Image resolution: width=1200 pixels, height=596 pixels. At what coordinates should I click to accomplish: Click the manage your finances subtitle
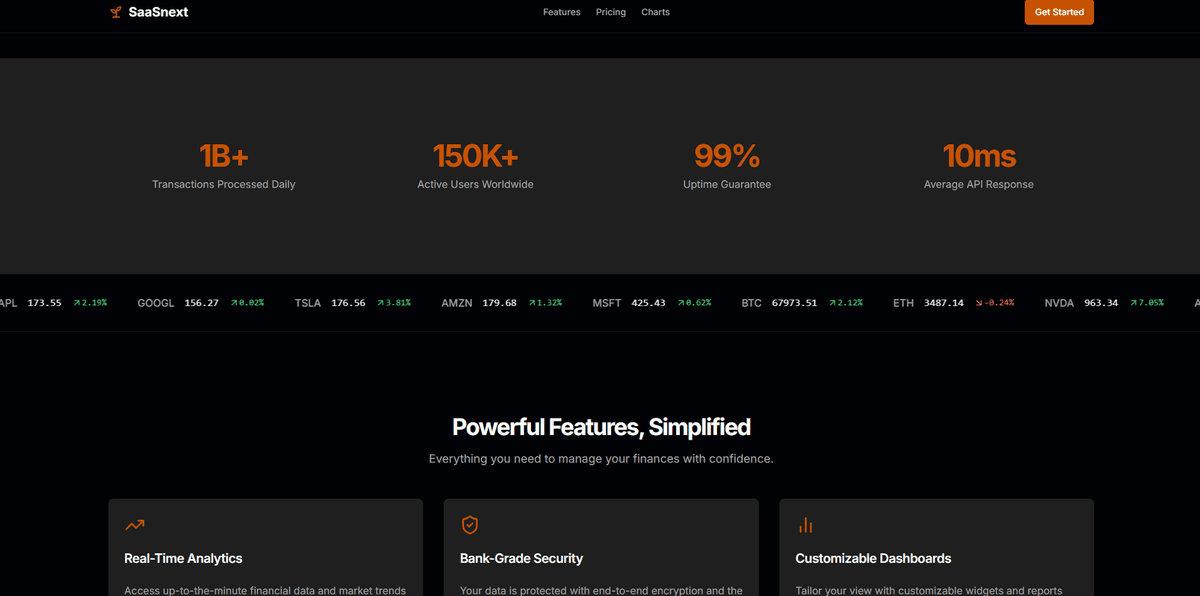click(x=601, y=459)
